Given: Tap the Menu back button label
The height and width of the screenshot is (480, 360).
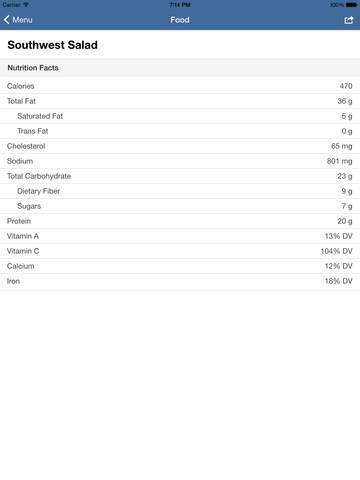Looking at the screenshot, I should (x=22, y=20).
